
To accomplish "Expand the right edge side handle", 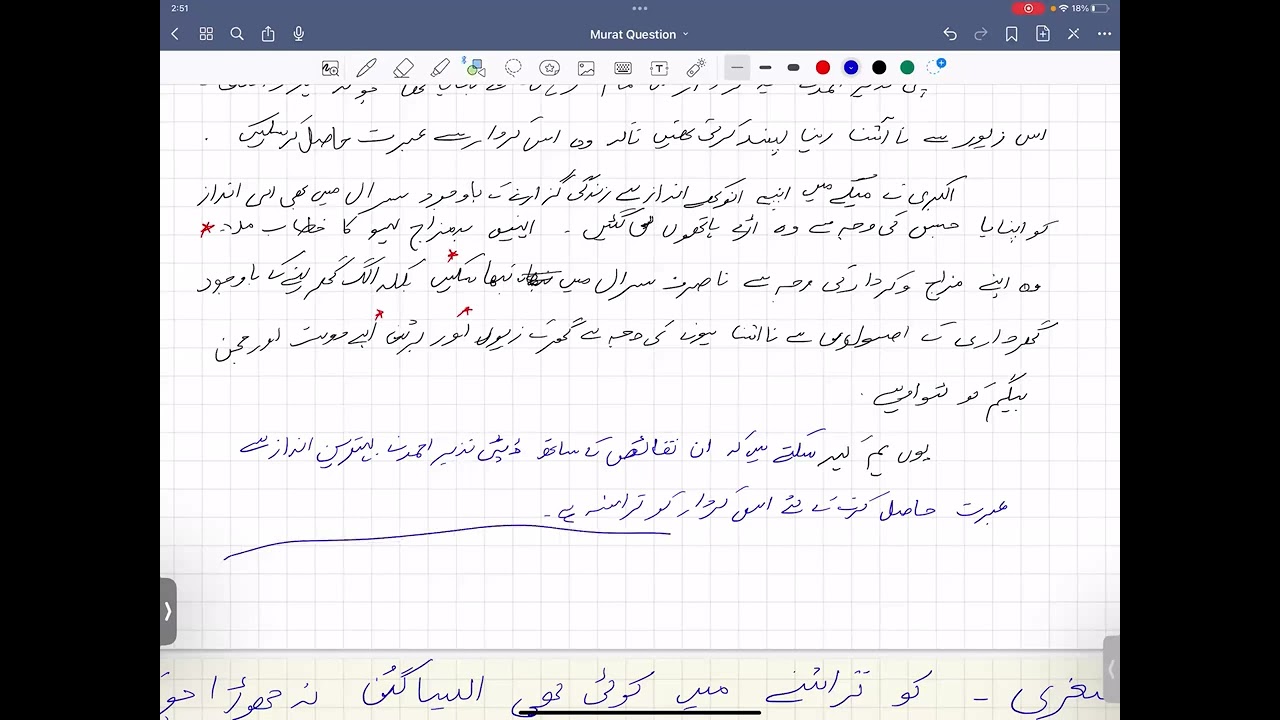I will [1111, 670].
